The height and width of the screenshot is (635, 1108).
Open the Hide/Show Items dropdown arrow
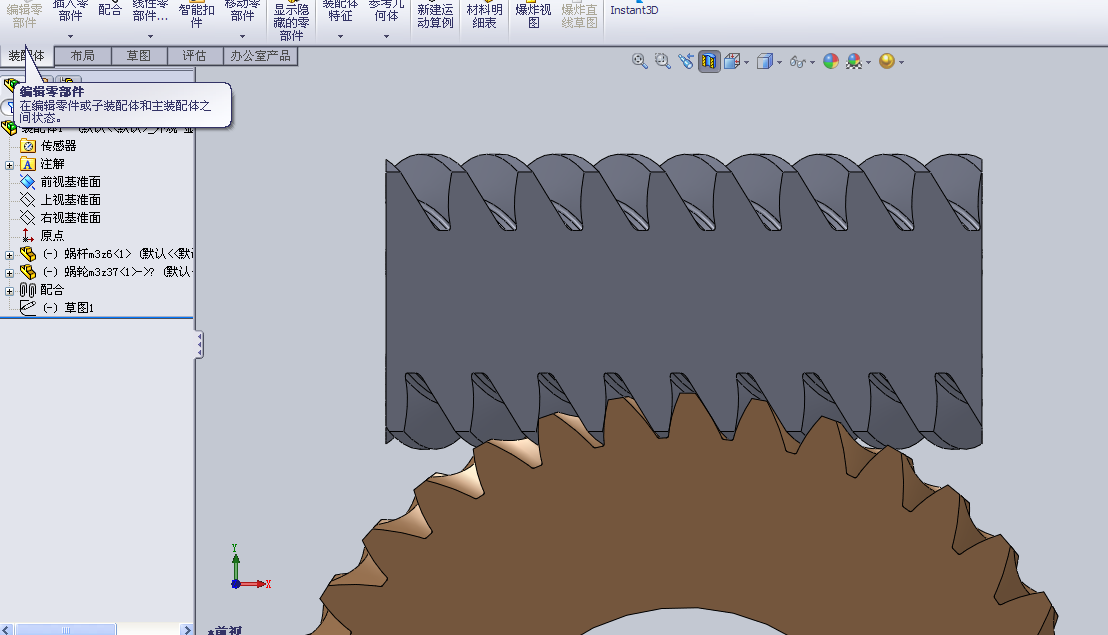813,62
